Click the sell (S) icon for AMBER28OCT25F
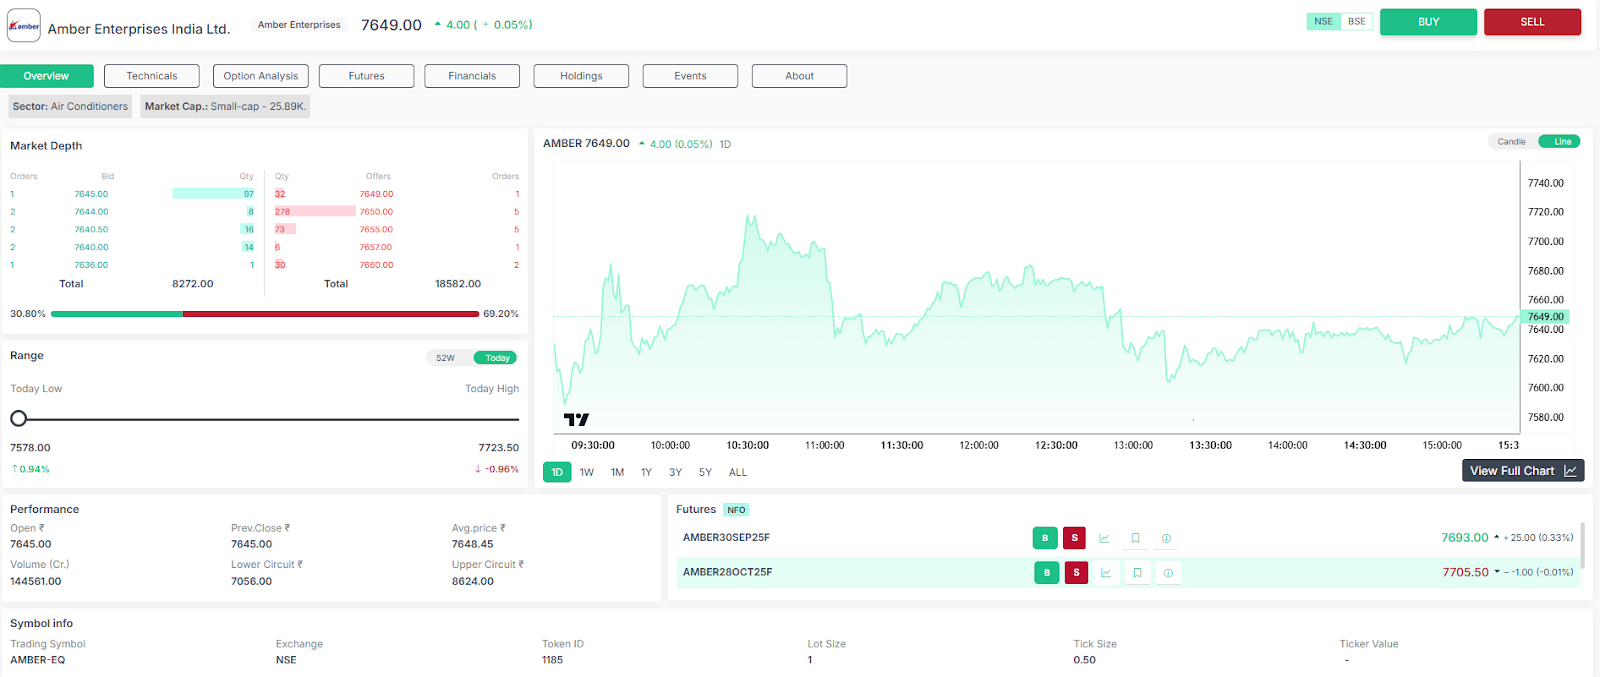1600x677 pixels. 1076,573
